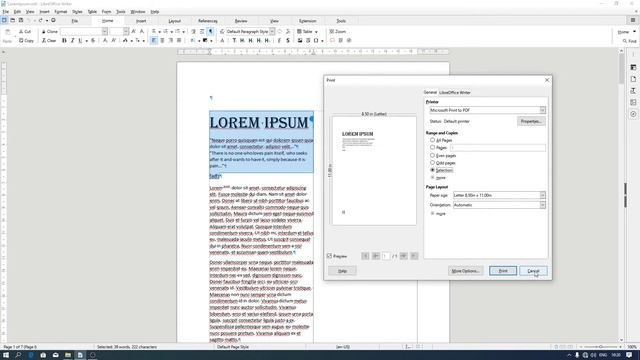This screenshot has width=640, height=360.
Task: Click the More Options... button
Action: pyautogui.click(x=465, y=271)
